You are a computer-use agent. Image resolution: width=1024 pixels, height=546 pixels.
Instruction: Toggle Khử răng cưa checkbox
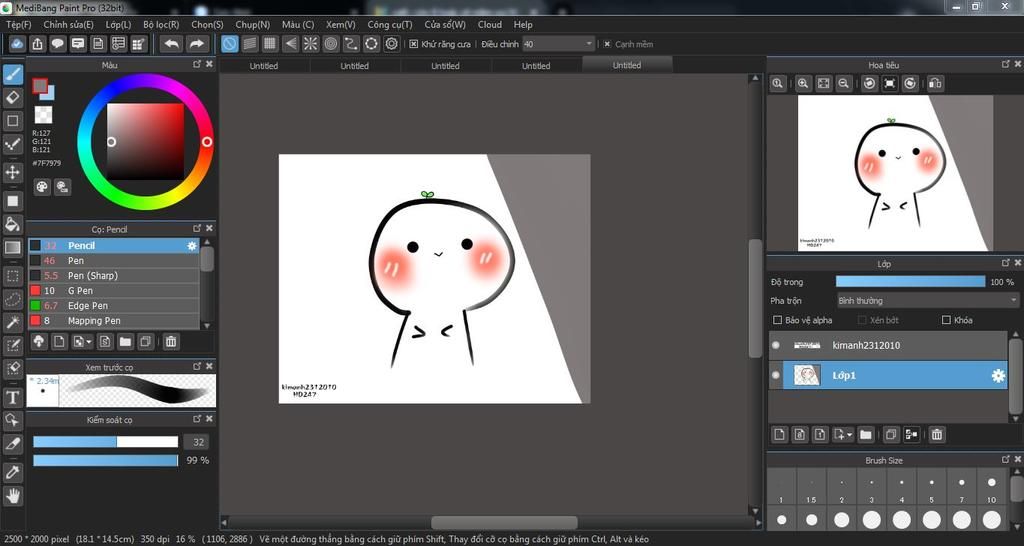click(413, 44)
